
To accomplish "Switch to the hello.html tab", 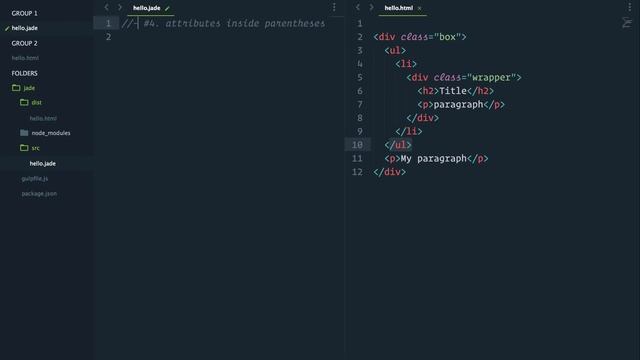I will pos(398,8).
